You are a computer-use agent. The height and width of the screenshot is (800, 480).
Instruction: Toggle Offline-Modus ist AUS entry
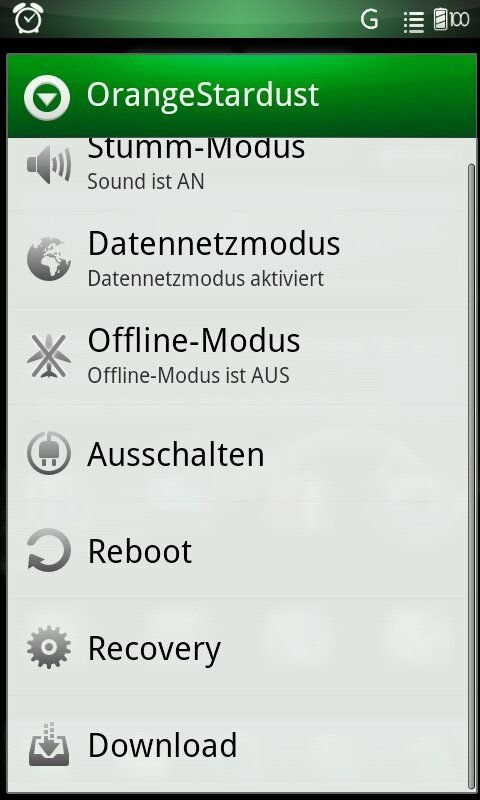(238, 356)
